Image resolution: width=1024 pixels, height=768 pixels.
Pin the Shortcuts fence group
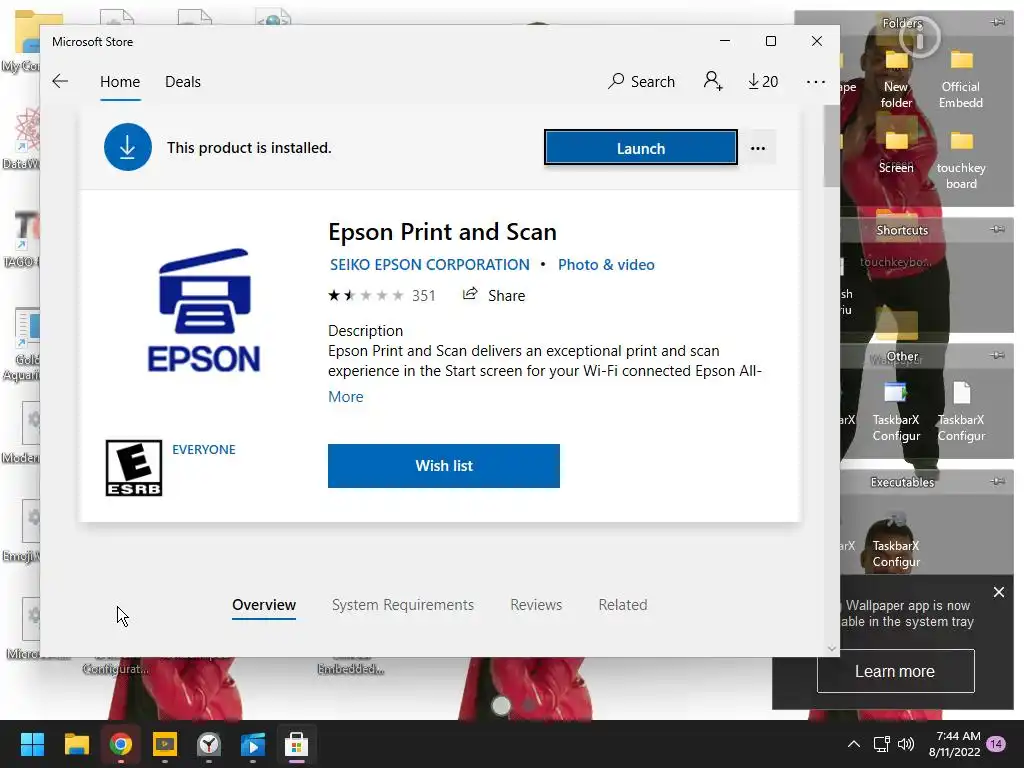(x=997, y=229)
